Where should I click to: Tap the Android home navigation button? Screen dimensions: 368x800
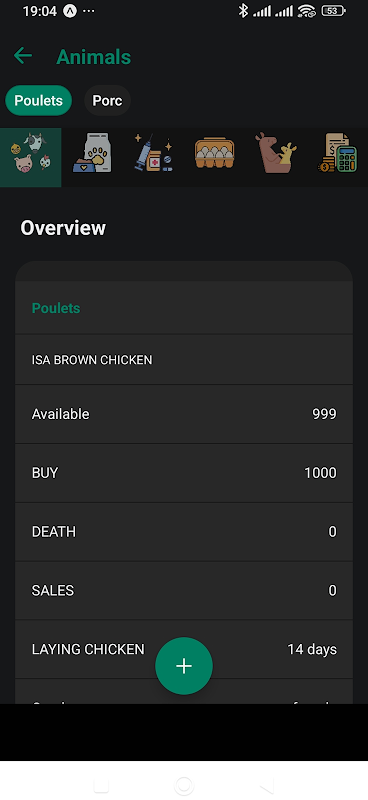click(x=184, y=785)
